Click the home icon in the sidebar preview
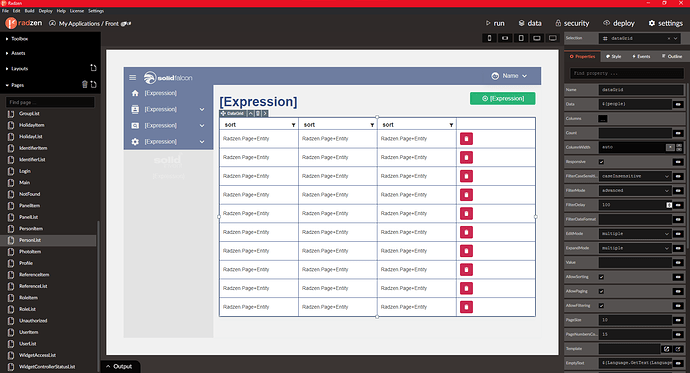This screenshot has height=373, width=690. pos(135,93)
